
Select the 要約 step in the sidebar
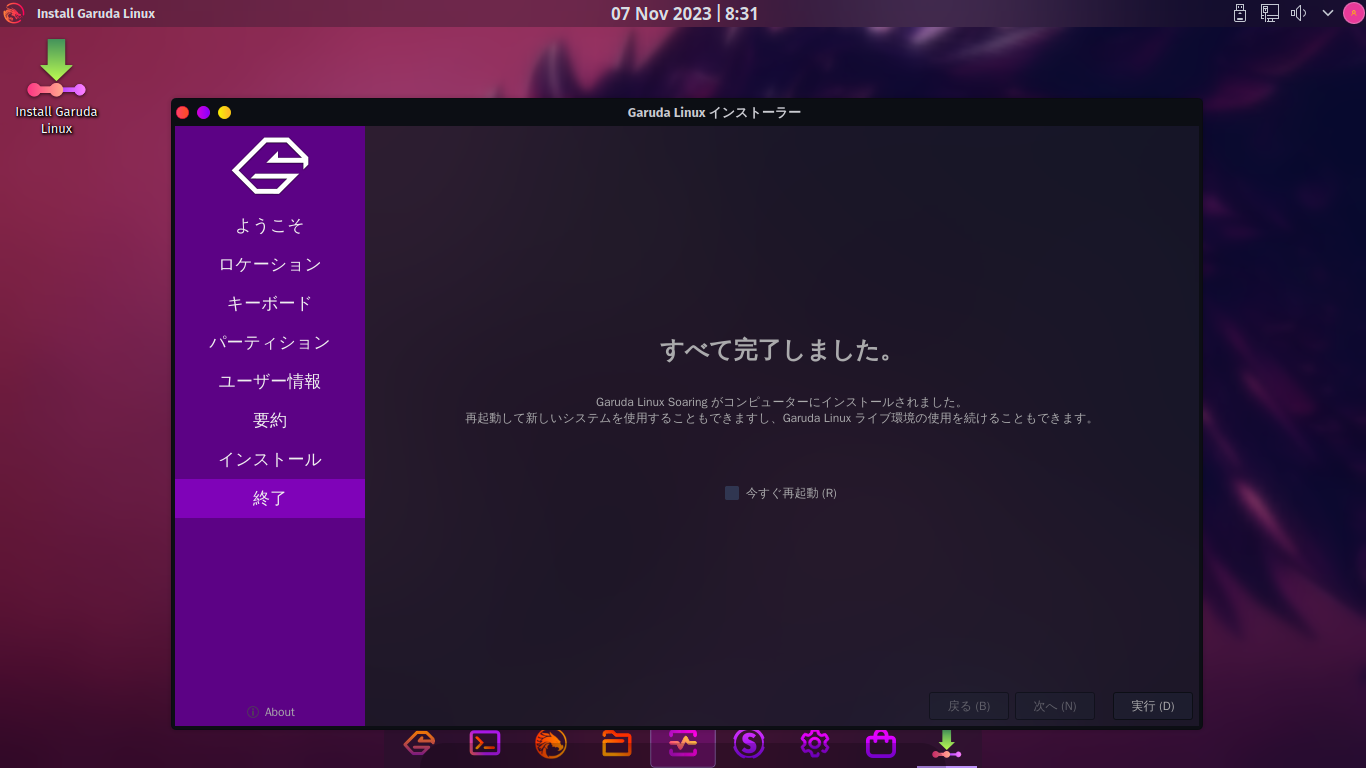click(270, 421)
